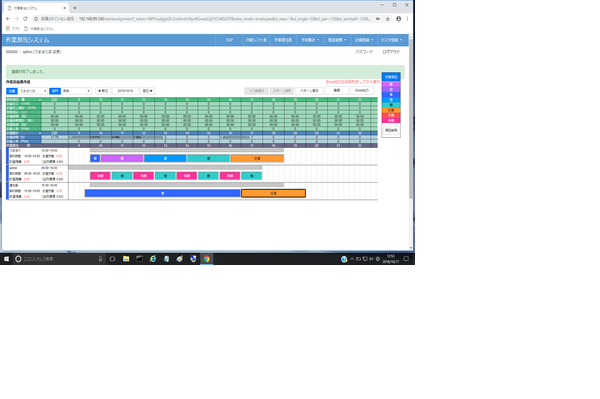600x399 pixels.
Task: Open the department selection dropdown
Action: 76,91
